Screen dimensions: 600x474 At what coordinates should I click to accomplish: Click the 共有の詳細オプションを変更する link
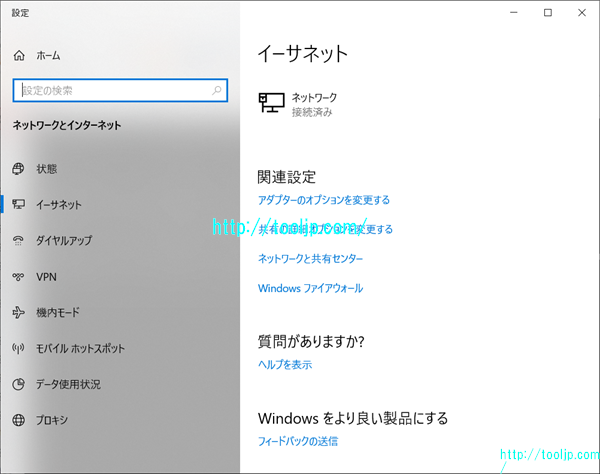326,230
